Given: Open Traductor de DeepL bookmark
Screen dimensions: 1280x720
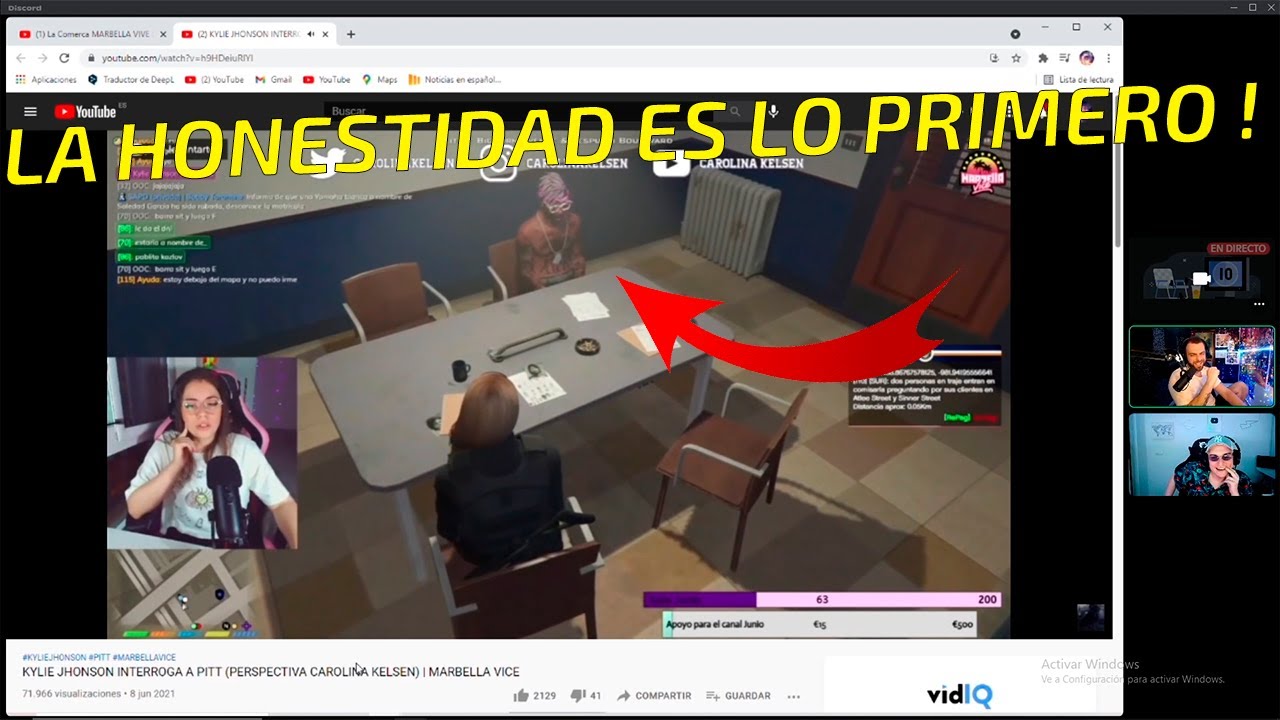Looking at the screenshot, I should point(131,80).
